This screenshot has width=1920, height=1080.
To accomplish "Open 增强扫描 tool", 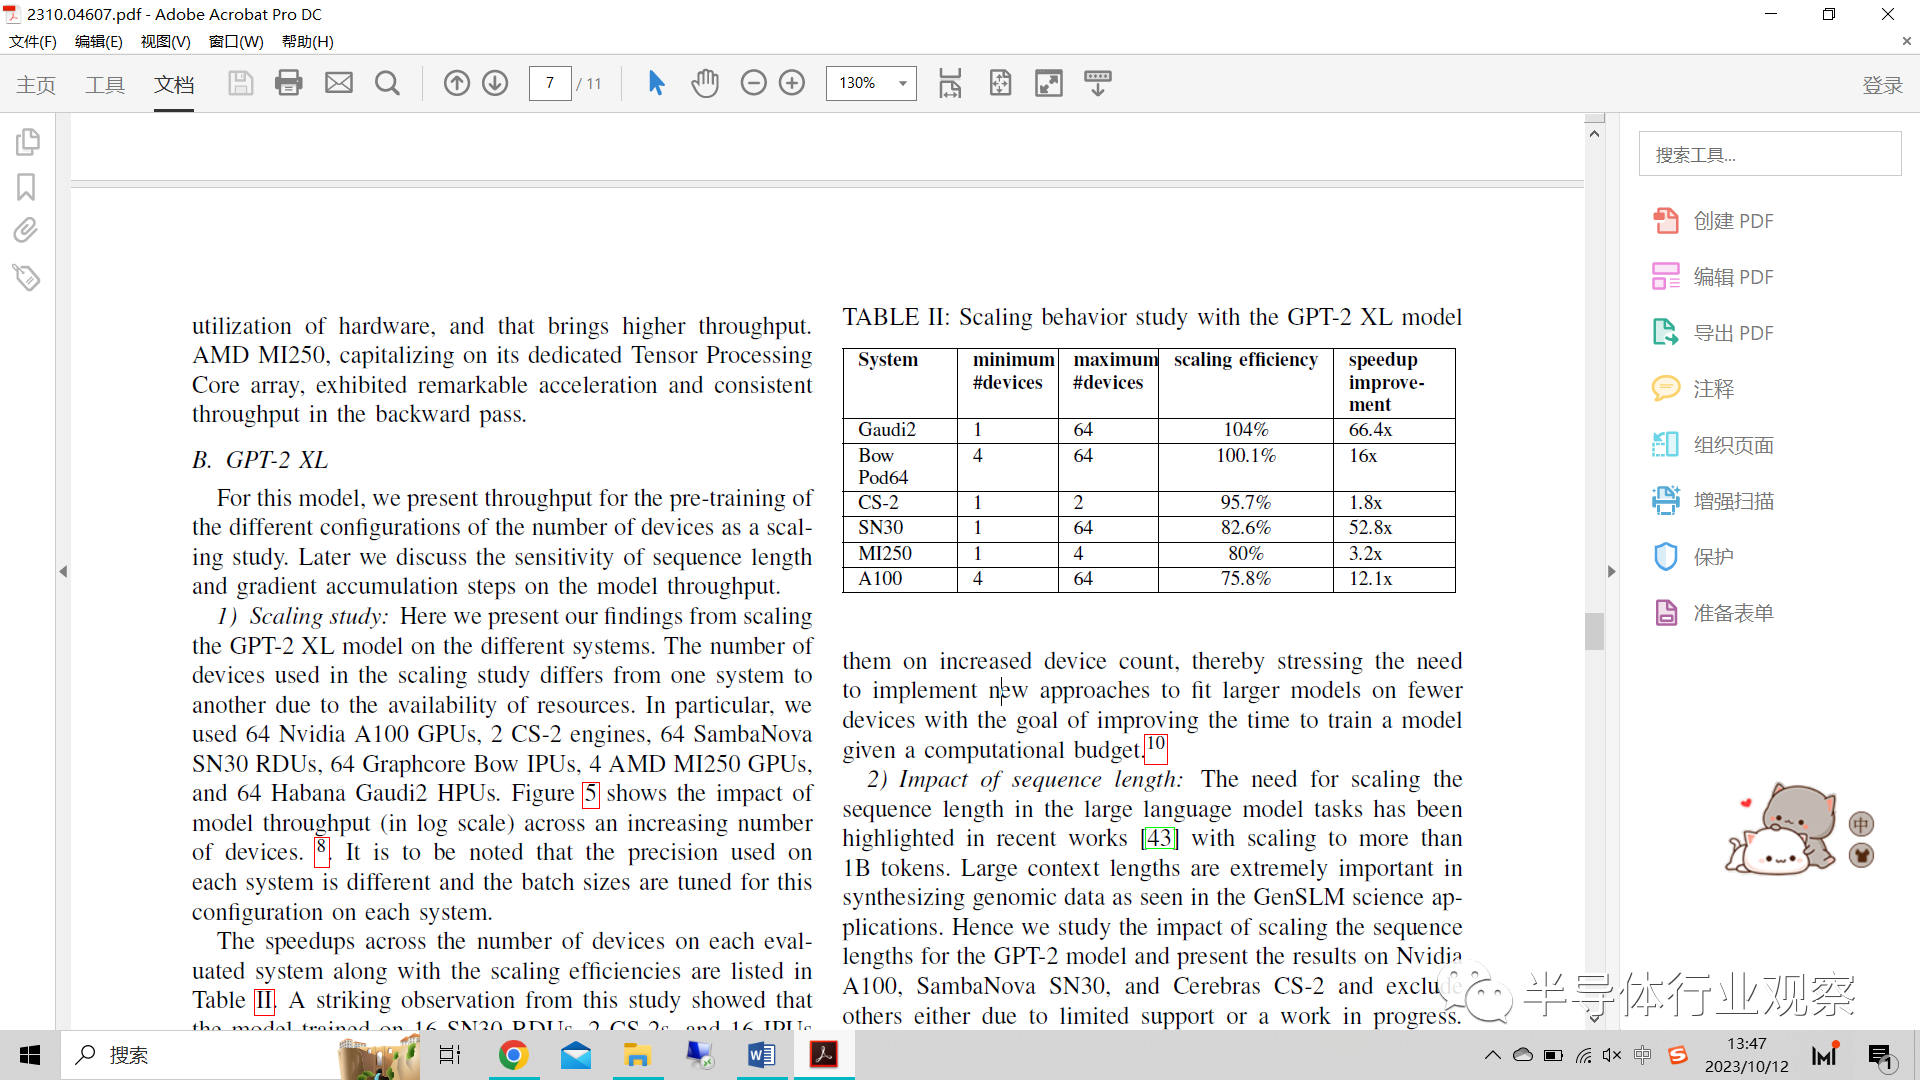I will point(1712,501).
